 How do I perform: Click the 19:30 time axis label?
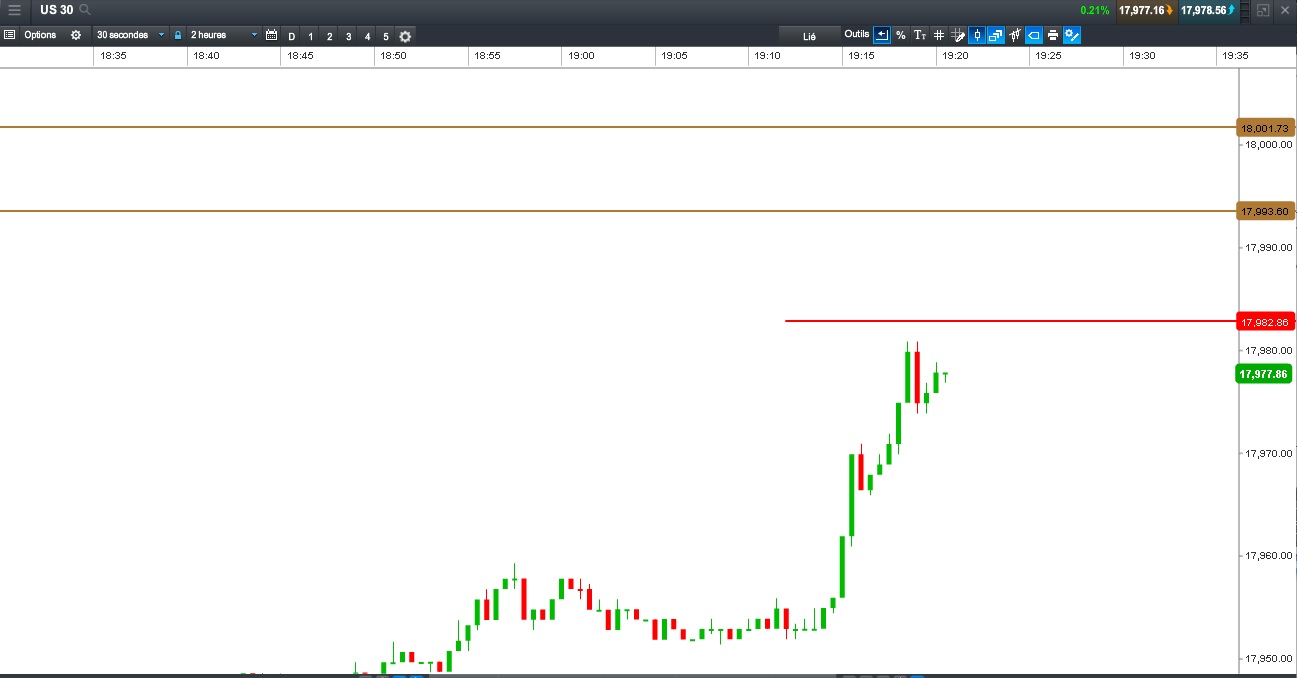[1142, 56]
